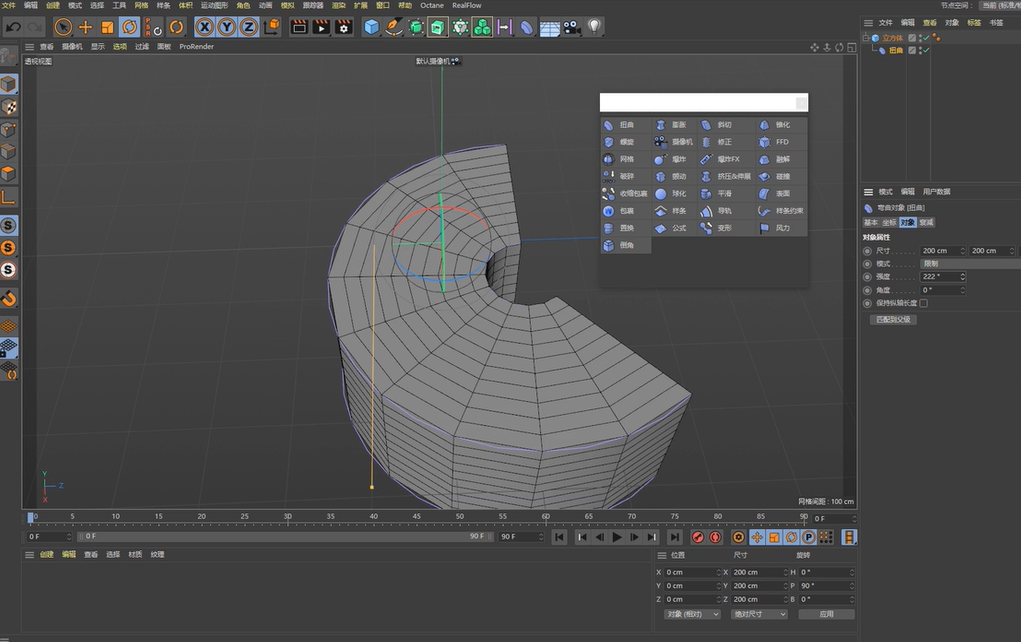1021x642 pixels.
Task: Click the Play forward button
Action: coord(617,537)
